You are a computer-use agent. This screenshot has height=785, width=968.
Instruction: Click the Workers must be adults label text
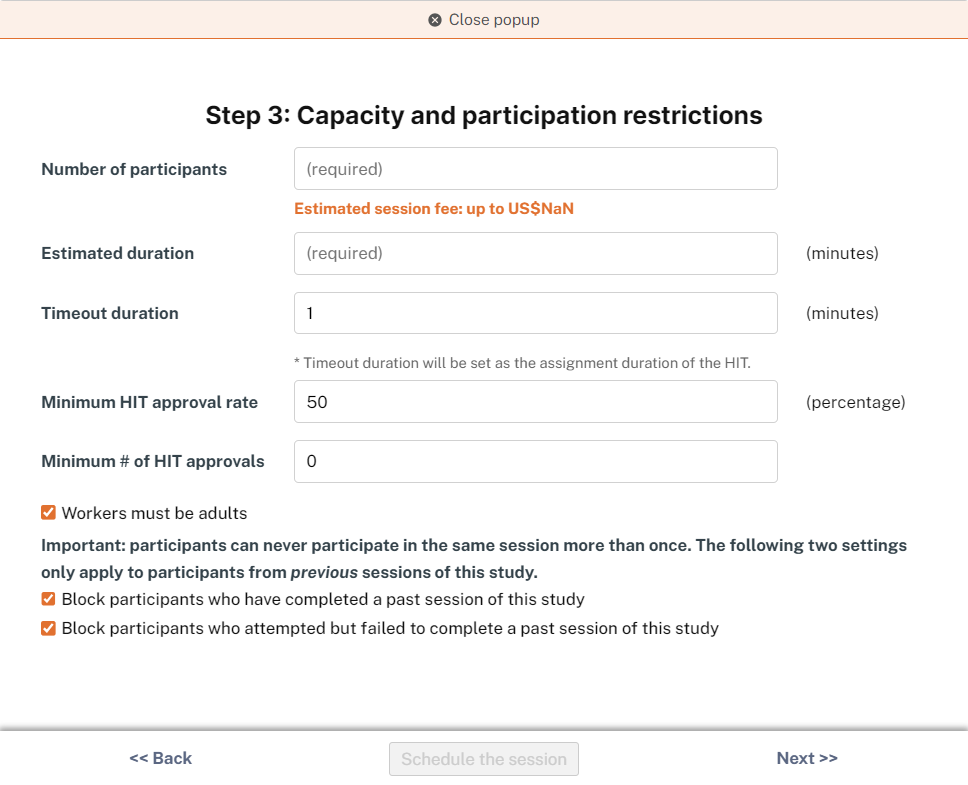click(x=154, y=513)
